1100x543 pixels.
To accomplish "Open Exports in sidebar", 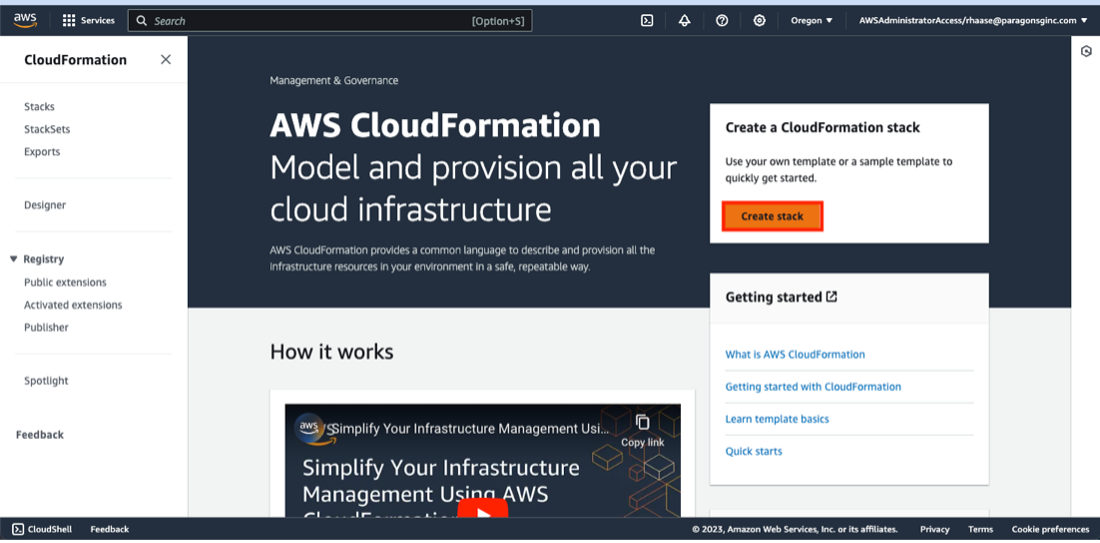I will (42, 152).
